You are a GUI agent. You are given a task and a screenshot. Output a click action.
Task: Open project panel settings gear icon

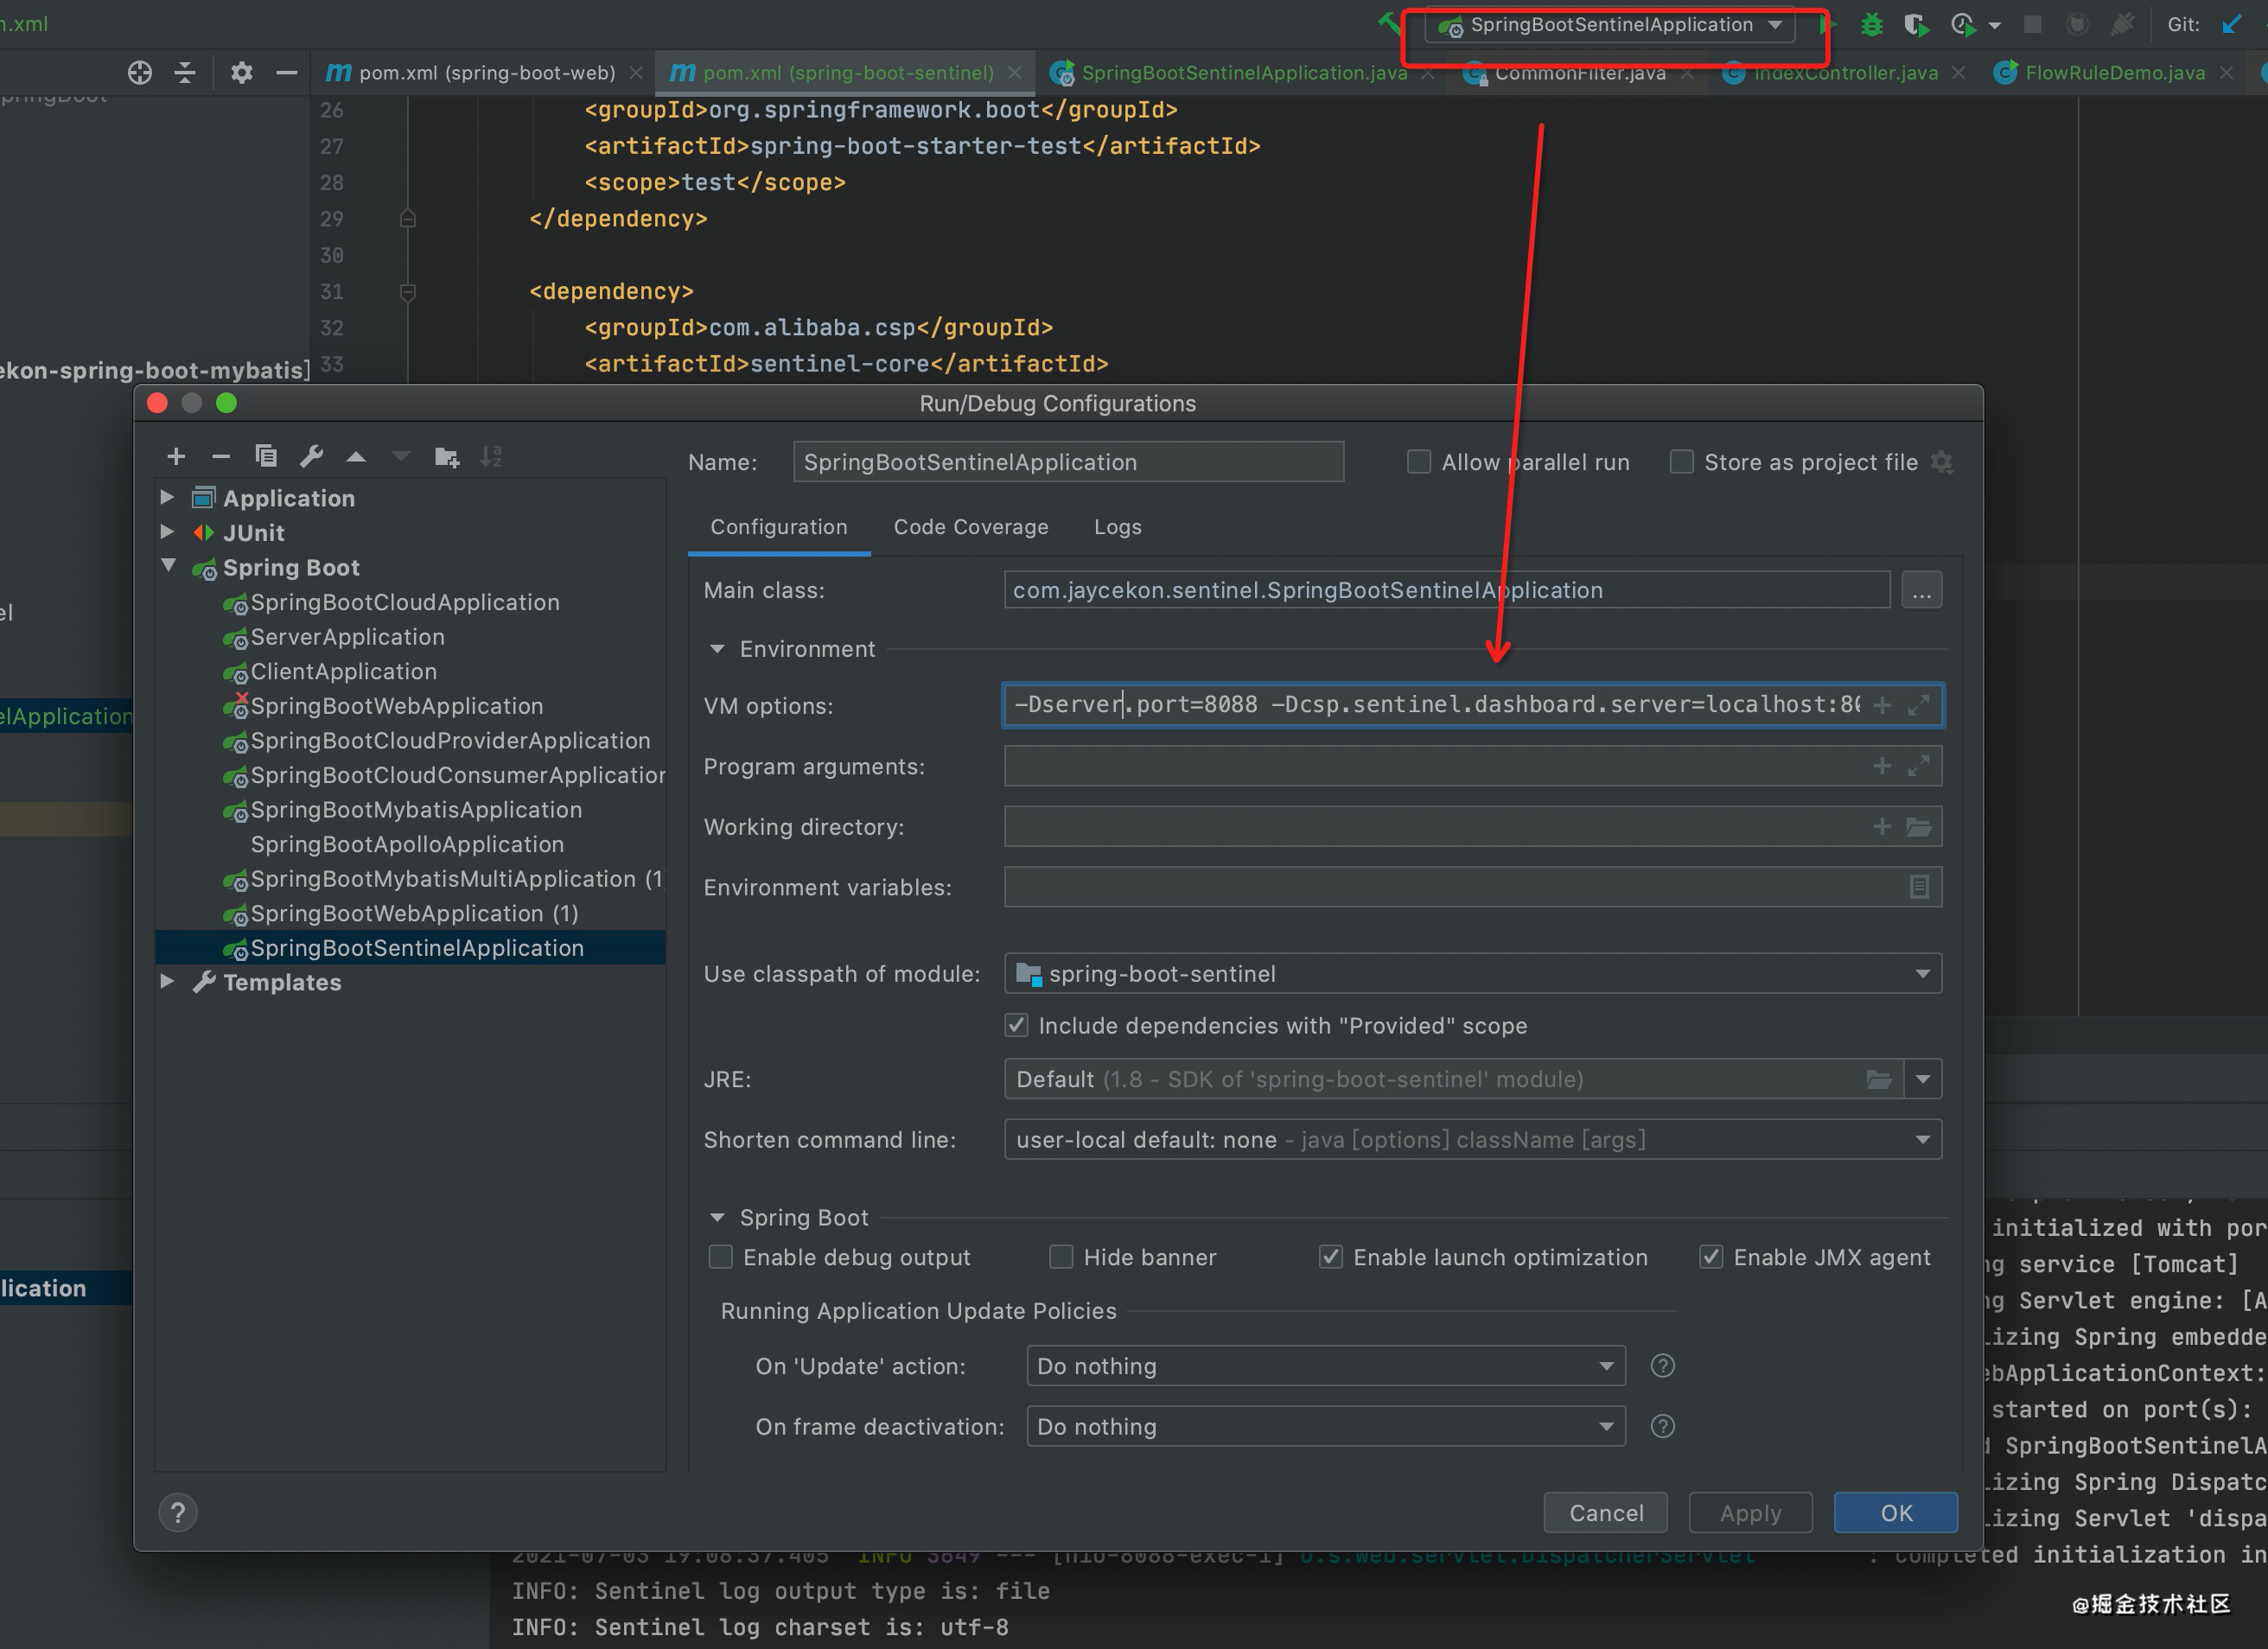point(242,73)
